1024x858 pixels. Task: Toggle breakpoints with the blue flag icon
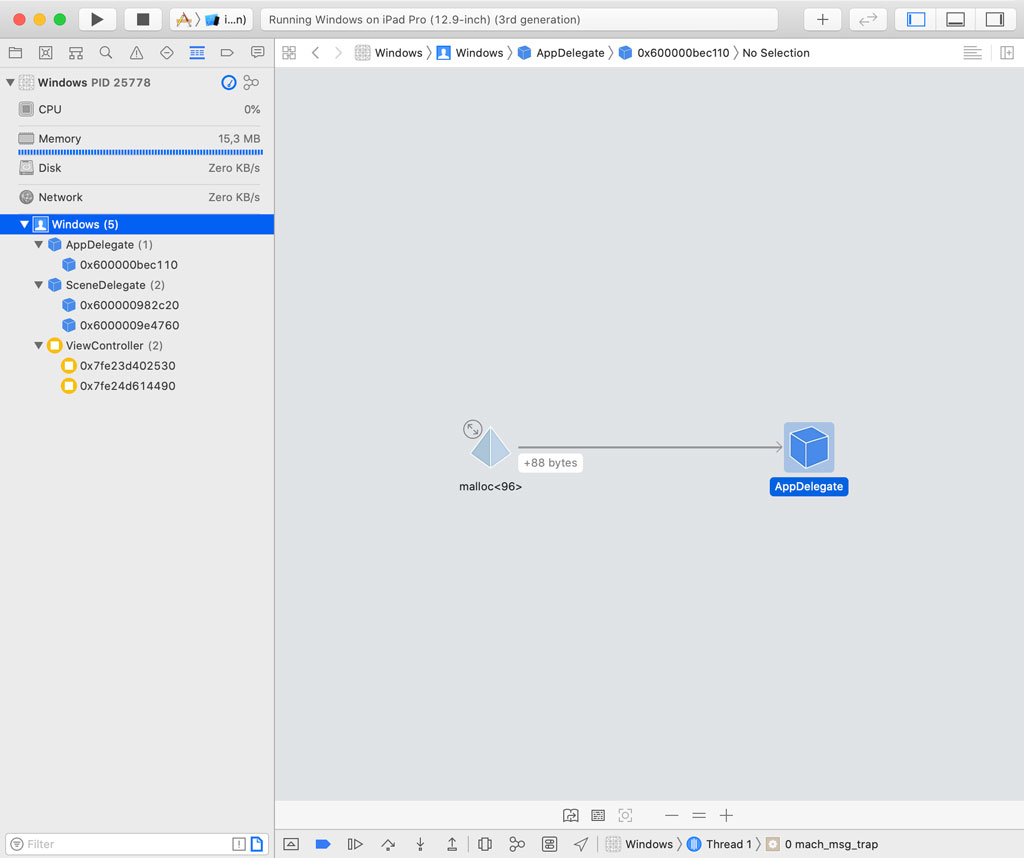322,844
